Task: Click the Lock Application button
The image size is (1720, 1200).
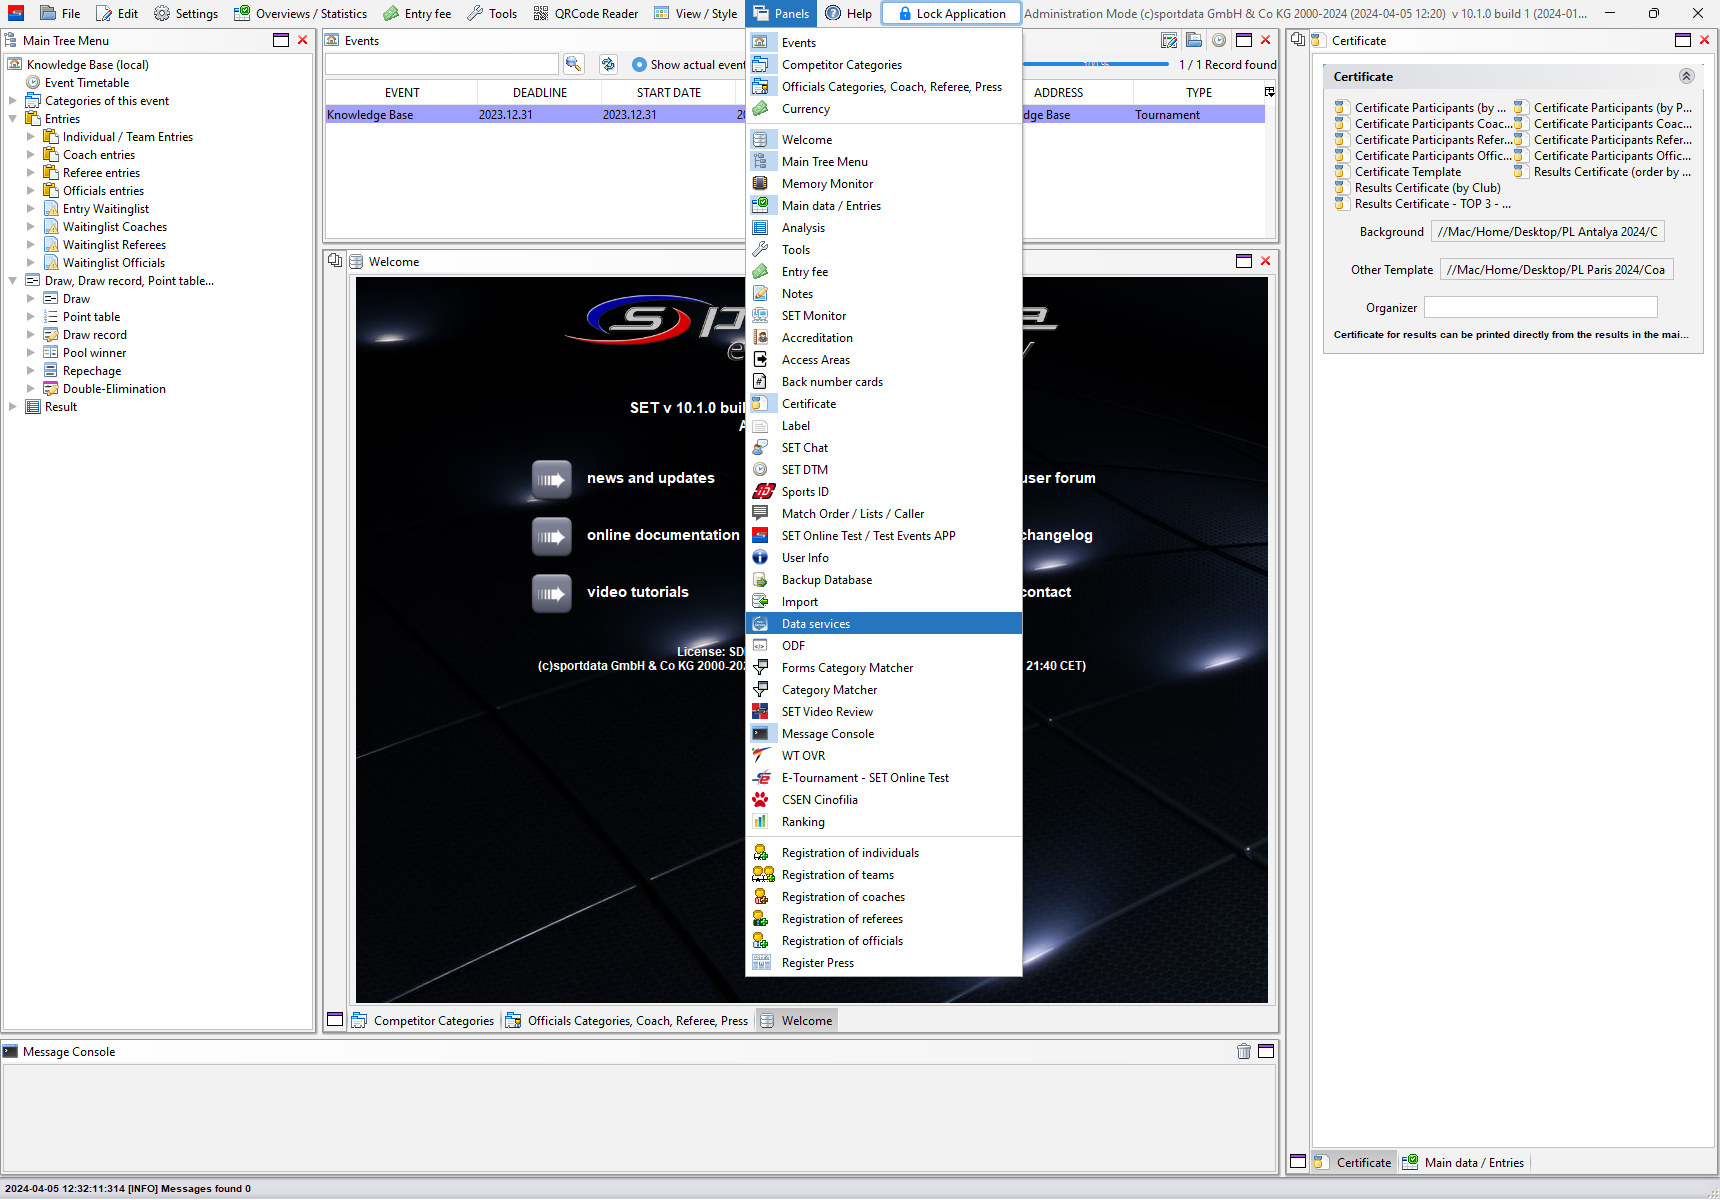Action: click(951, 13)
